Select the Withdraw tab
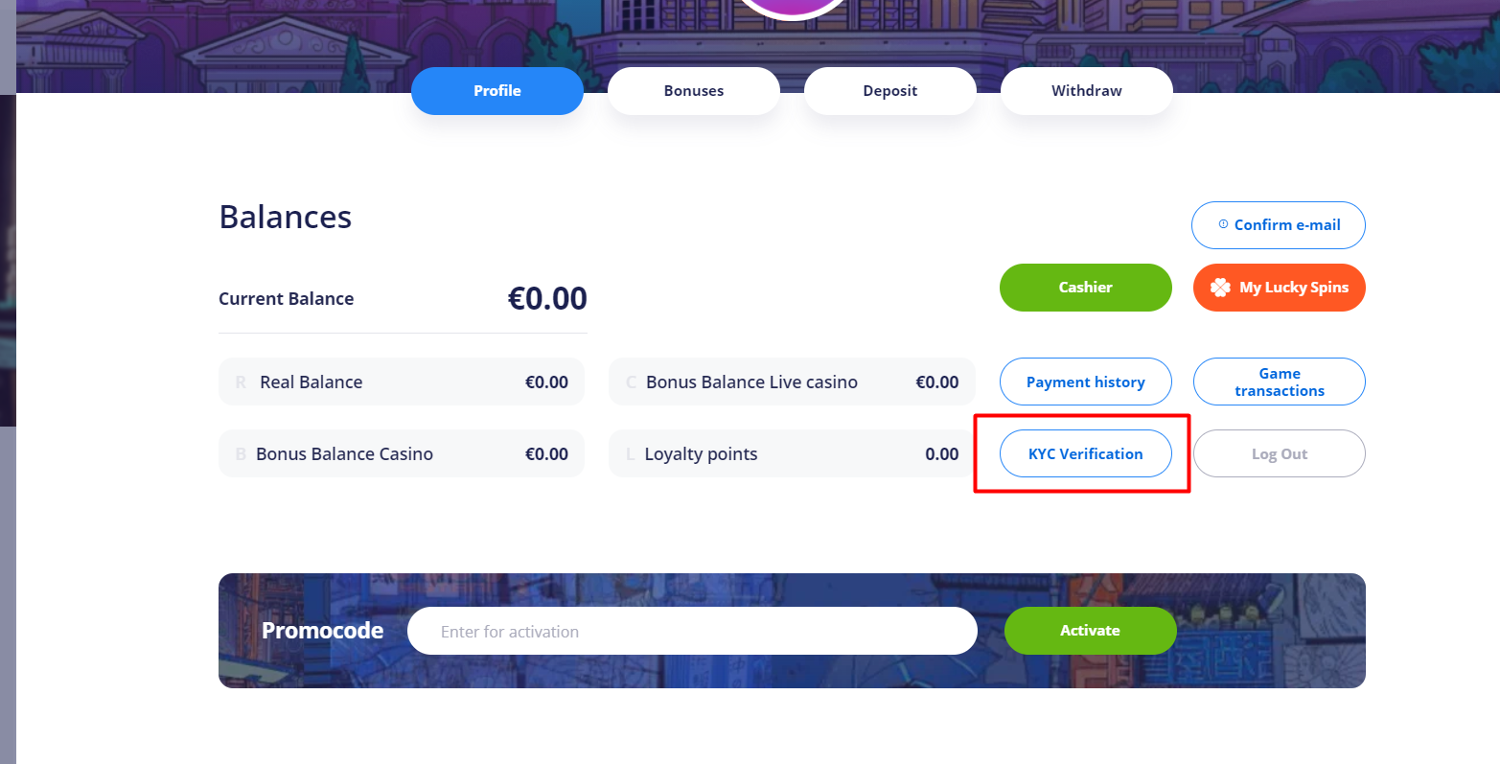Image resolution: width=1500 pixels, height=764 pixels. (1086, 91)
